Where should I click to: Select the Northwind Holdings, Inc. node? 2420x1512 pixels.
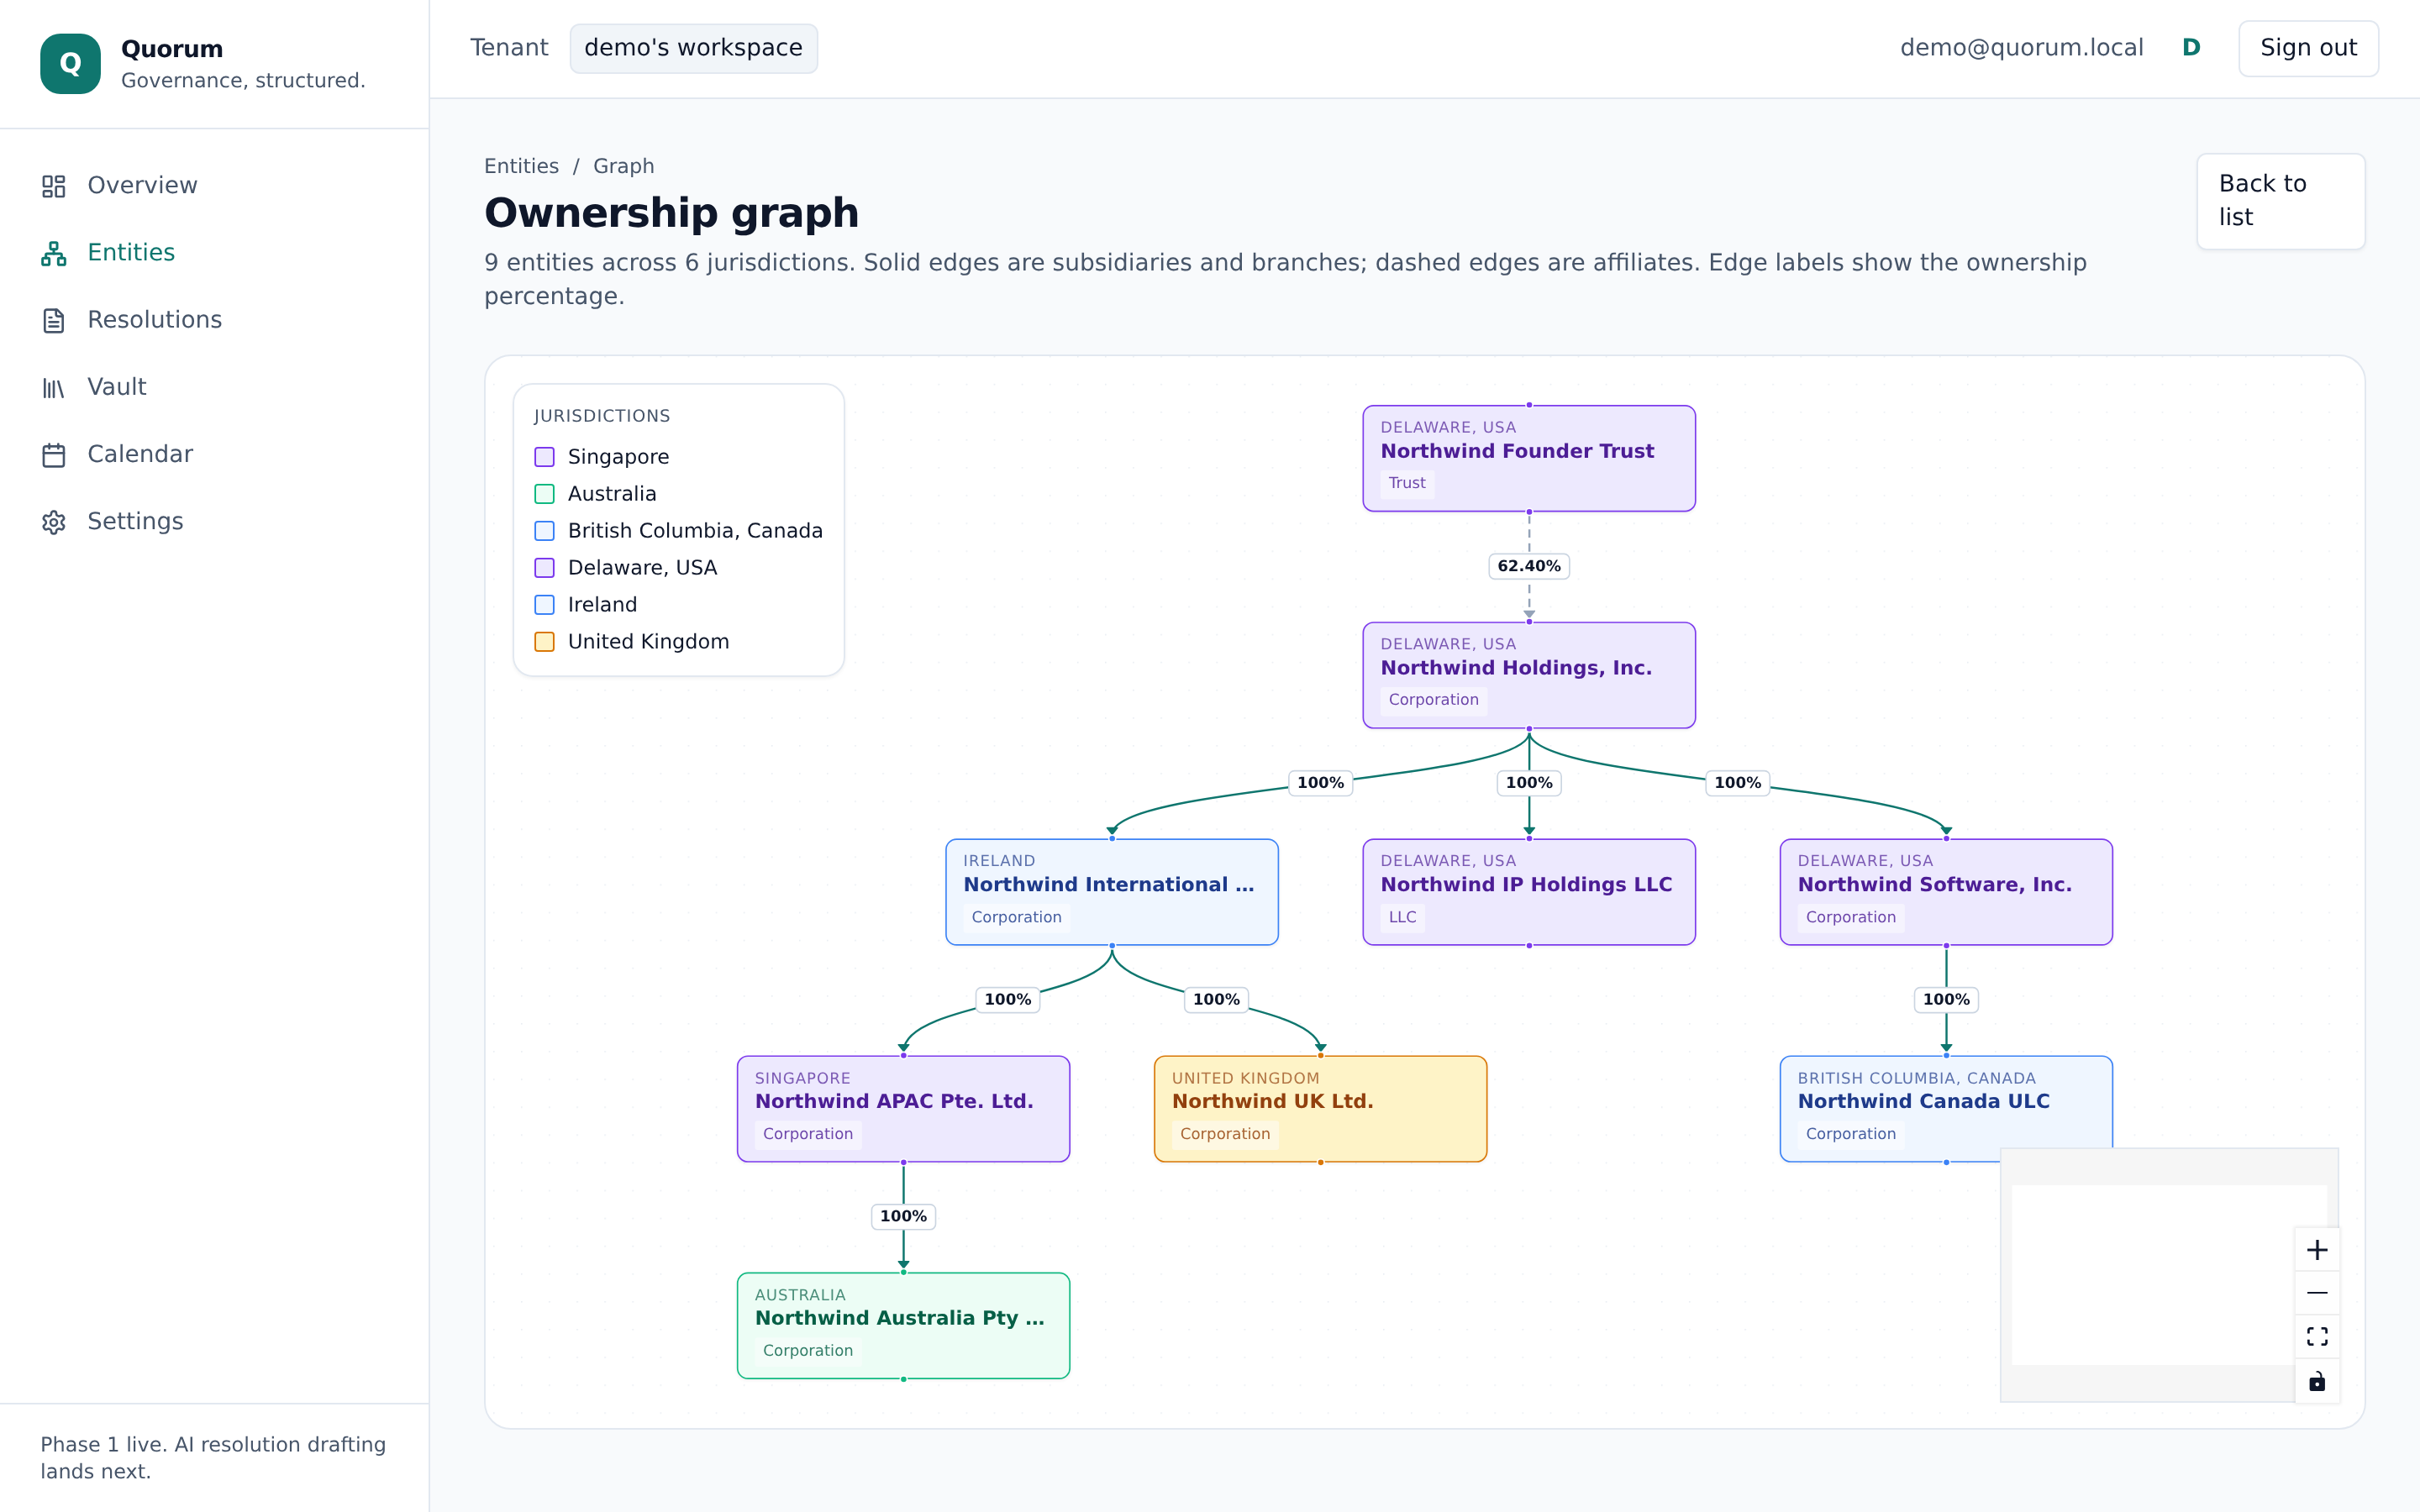point(1528,675)
